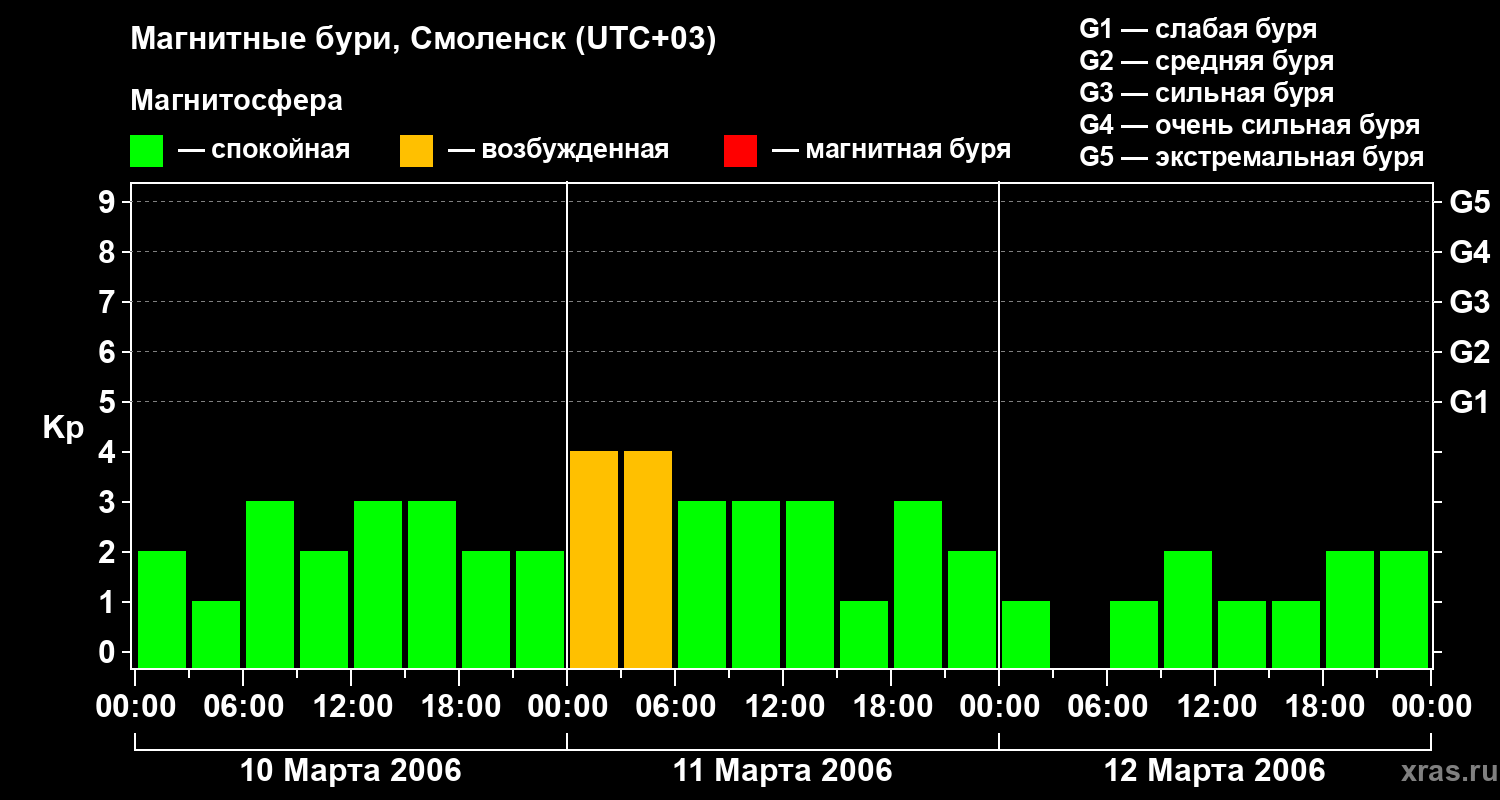
Task: Click the '— возбужденная' legend label
Action: point(558,150)
